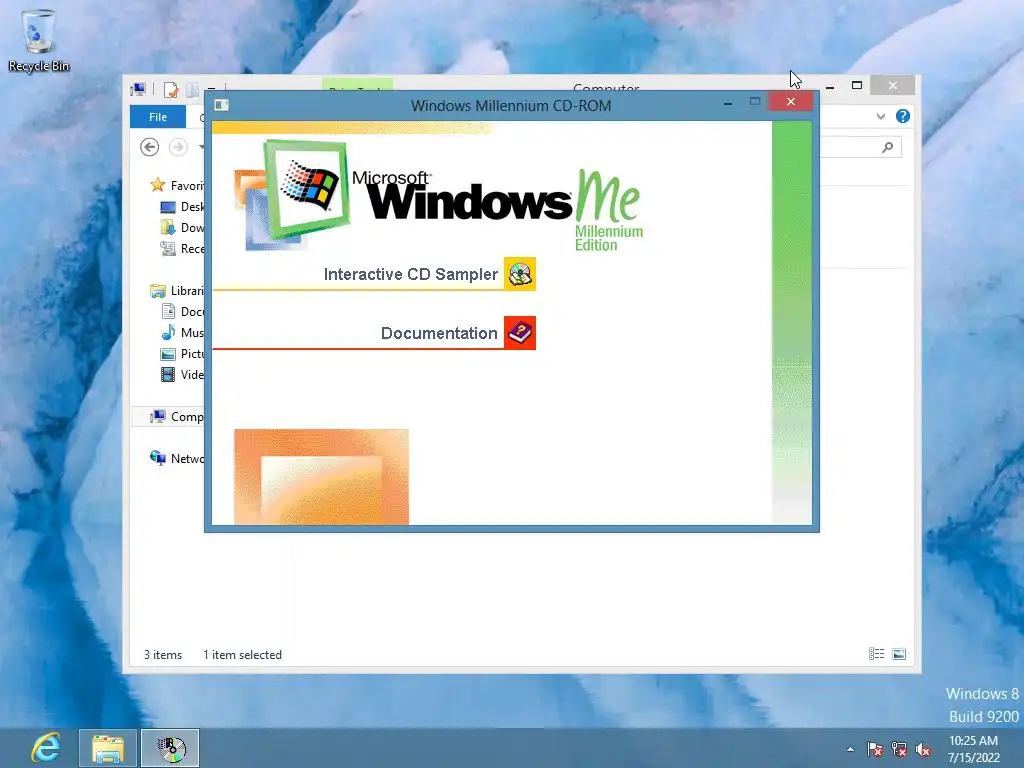Select Libraries in the navigation pane
1024x768 pixels.
(x=177, y=291)
